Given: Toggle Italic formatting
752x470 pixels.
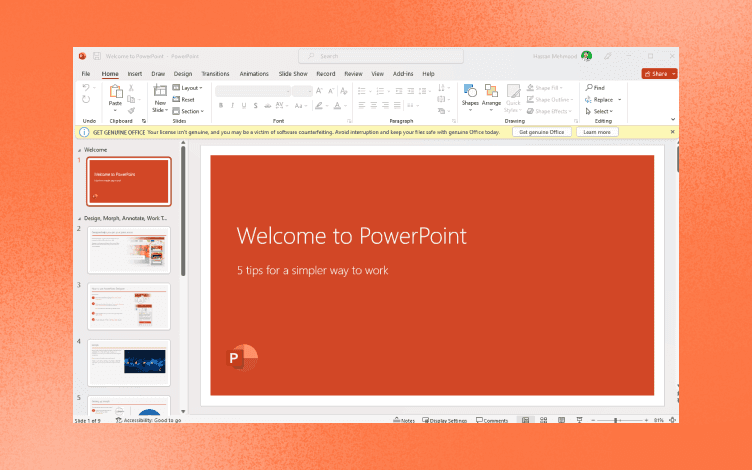Looking at the screenshot, I should coord(232,106).
